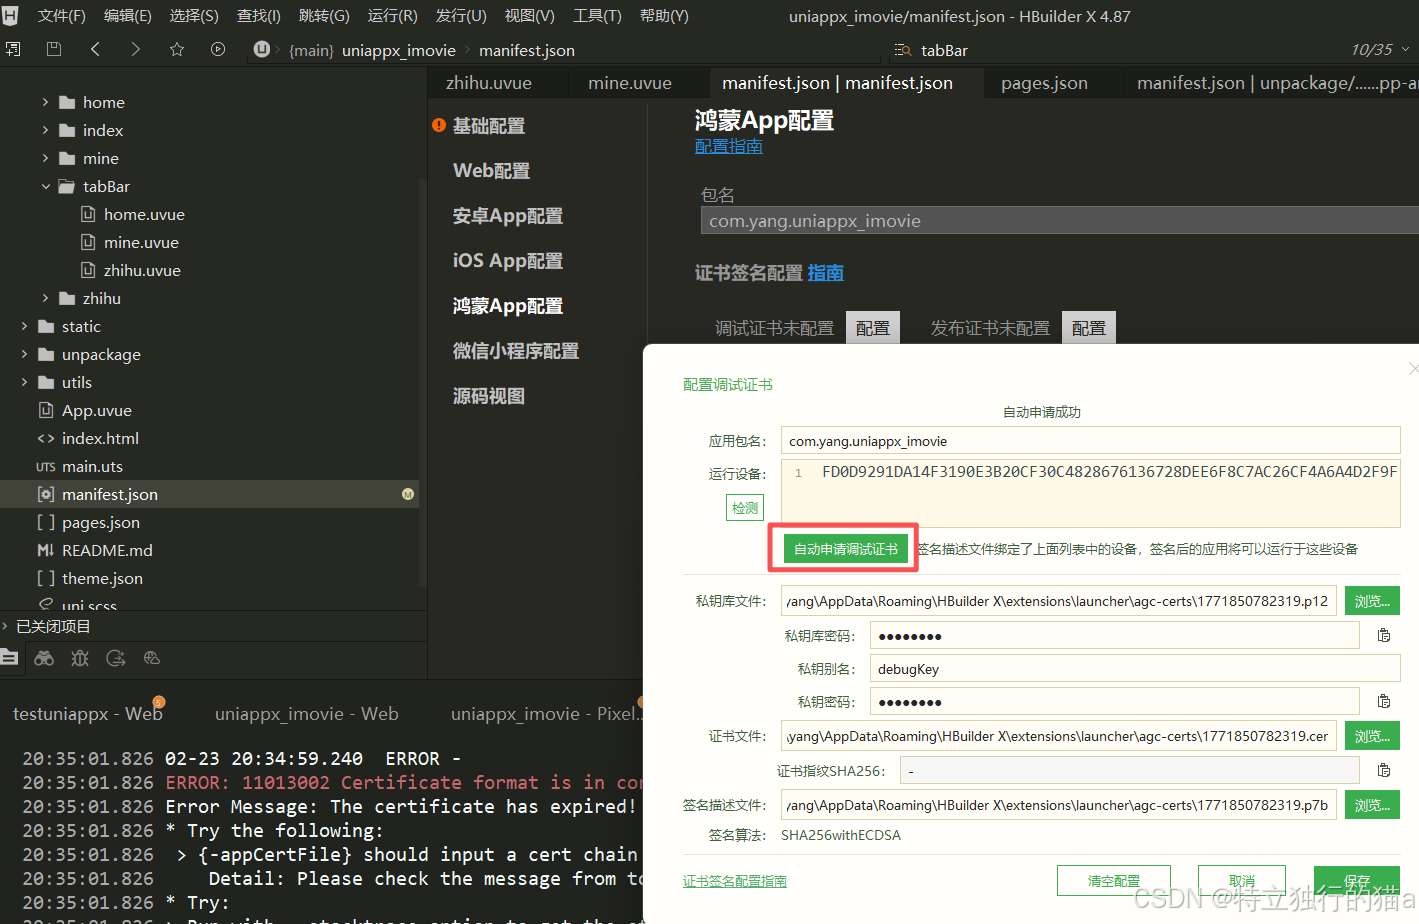Click the 检测 device button
Image resolution: width=1419 pixels, height=924 pixels.
coord(744,508)
